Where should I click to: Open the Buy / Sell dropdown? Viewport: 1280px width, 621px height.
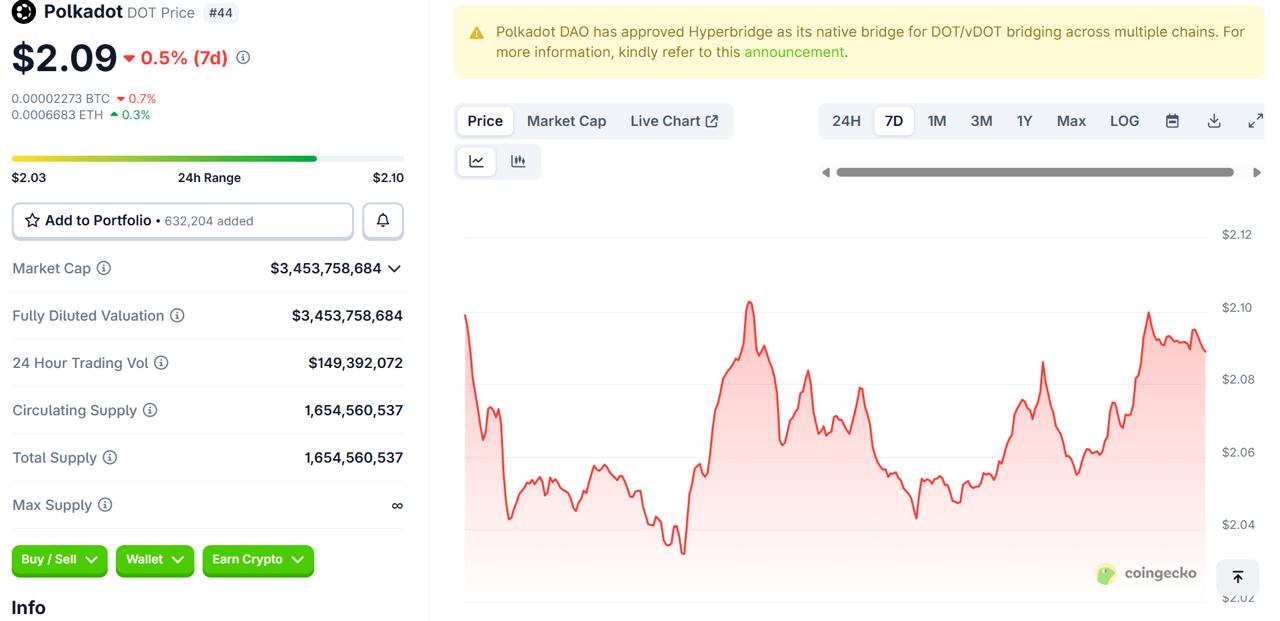click(x=59, y=561)
